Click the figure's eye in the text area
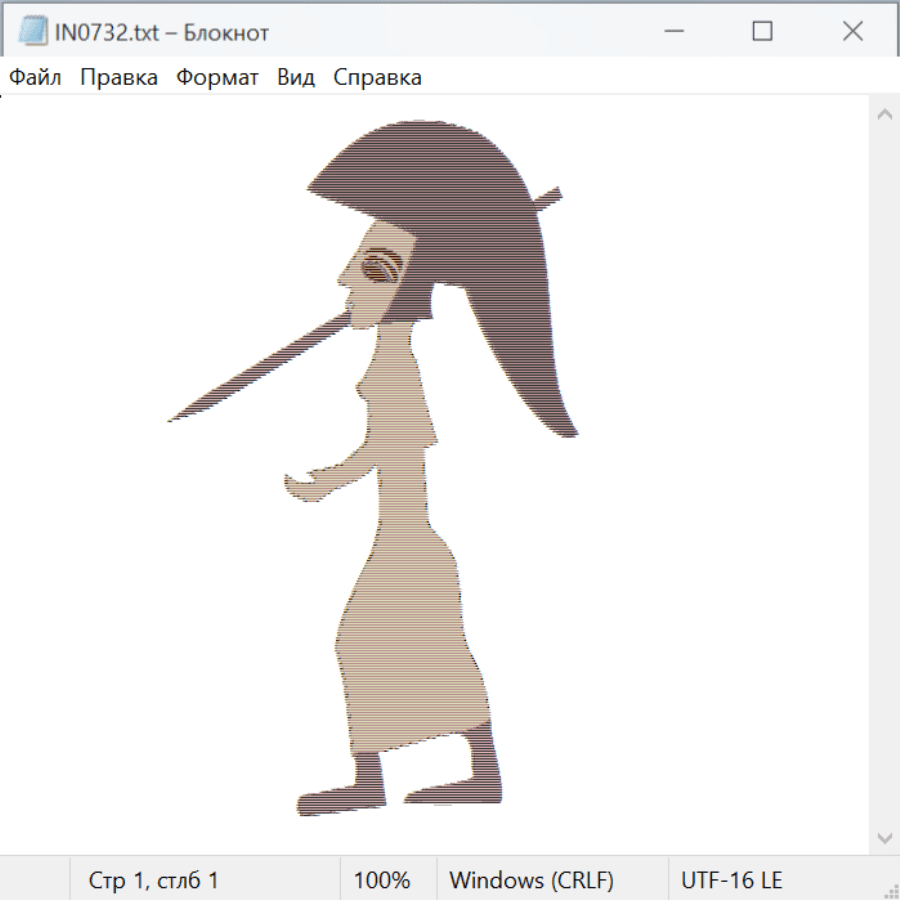This screenshot has width=900, height=900. click(381, 268)
